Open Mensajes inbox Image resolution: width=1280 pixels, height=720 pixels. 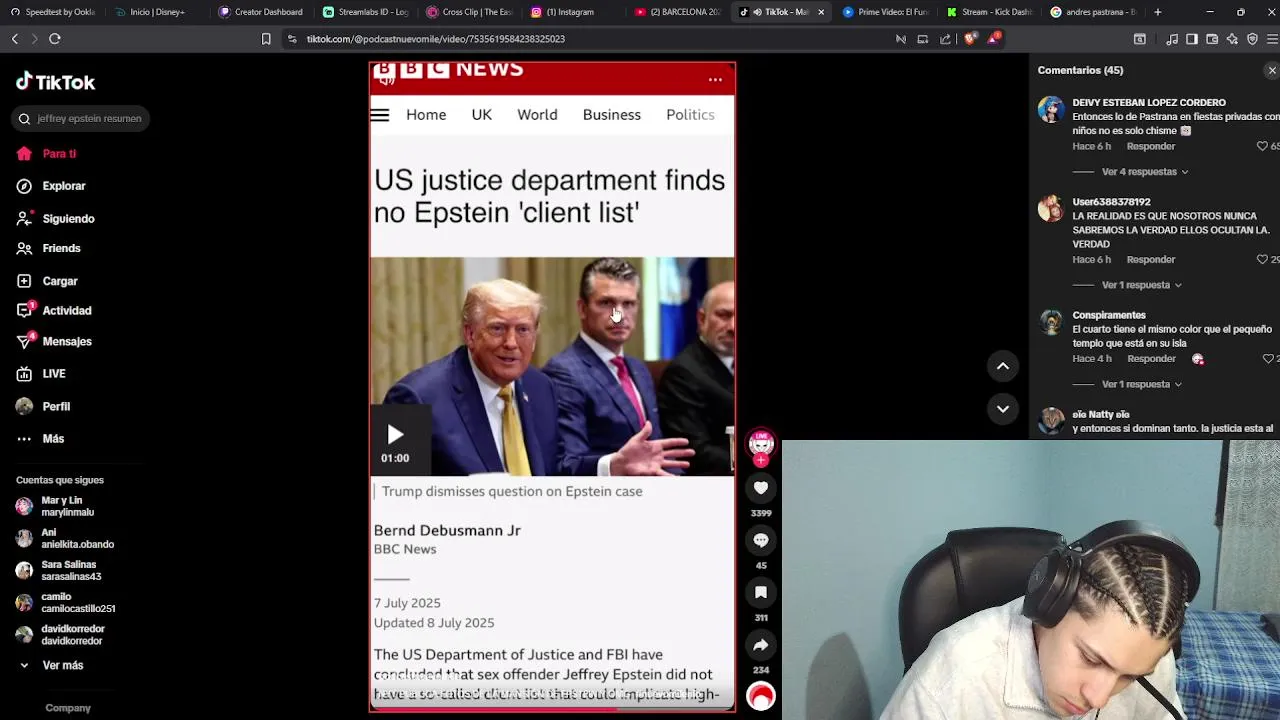54,342
